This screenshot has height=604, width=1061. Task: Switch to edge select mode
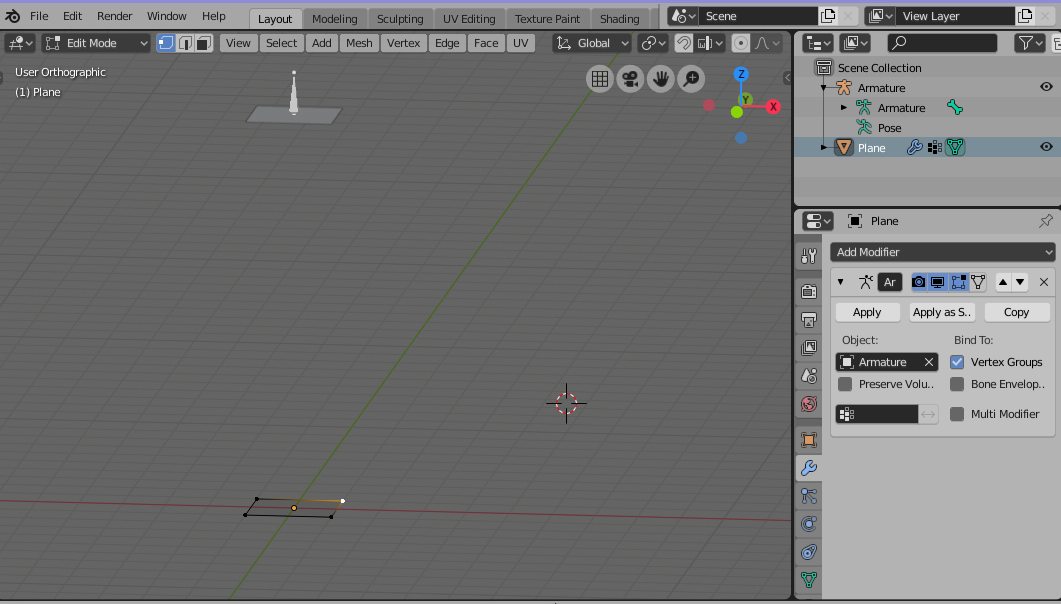click(185, 43)
